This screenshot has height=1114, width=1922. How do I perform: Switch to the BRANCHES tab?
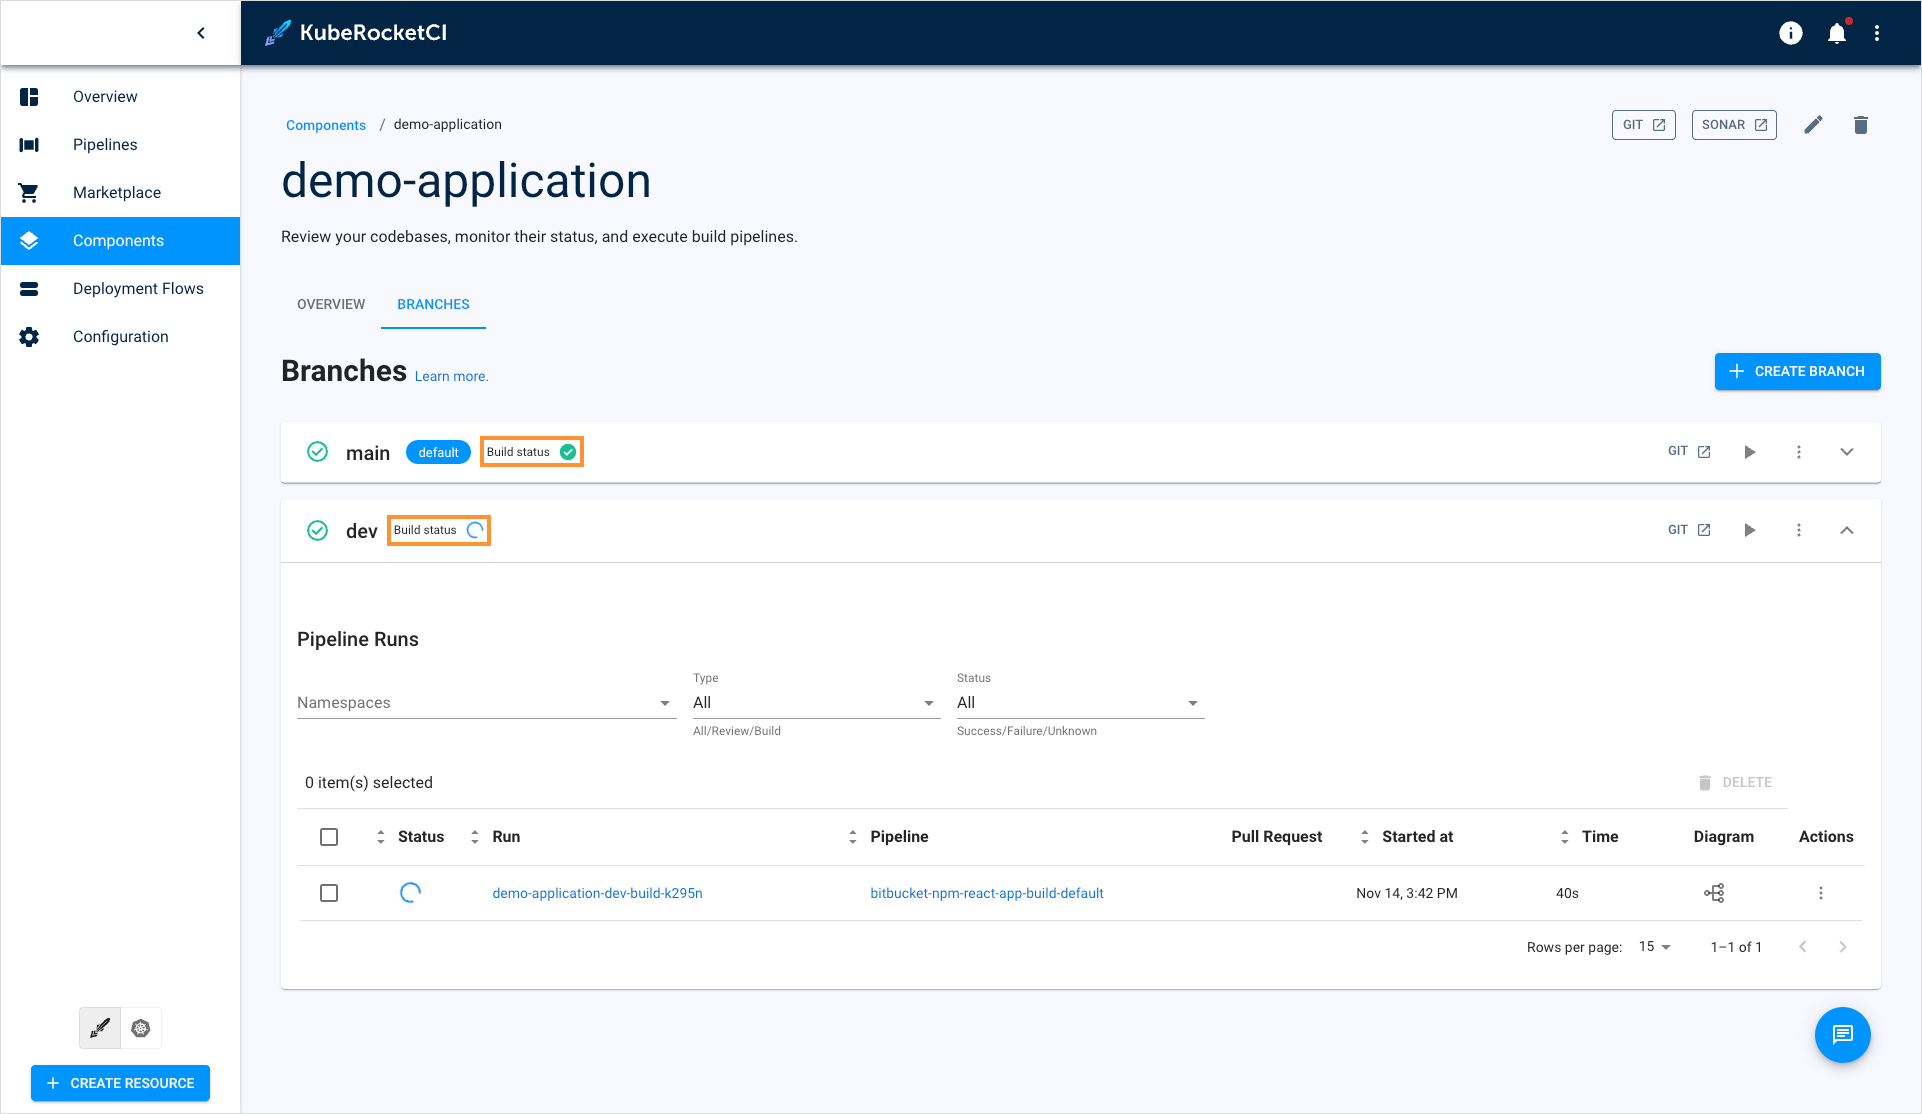[x=433, y=304]
